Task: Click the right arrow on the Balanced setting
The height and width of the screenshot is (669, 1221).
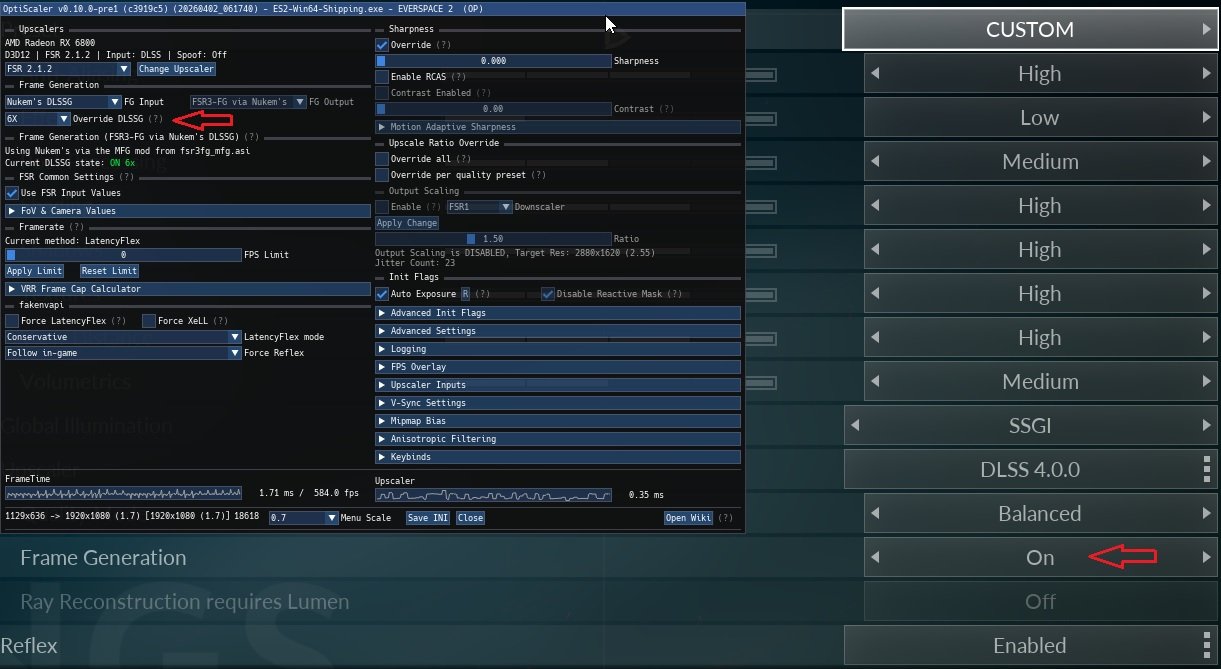Action: point(1206,514)
